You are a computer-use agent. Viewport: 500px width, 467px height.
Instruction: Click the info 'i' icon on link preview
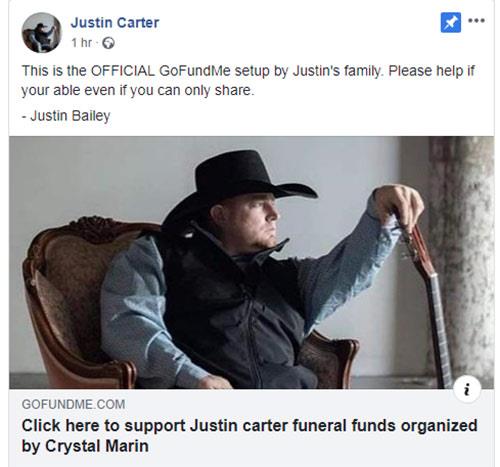(x=467, y=389)
